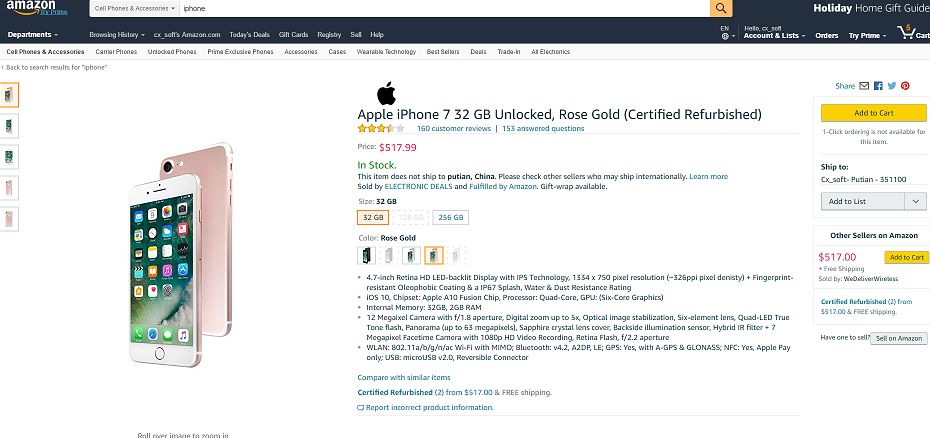Viewport: 930px width, 438px height.
Task: Share on Twitter icon
Action: (x=891, y=86)
